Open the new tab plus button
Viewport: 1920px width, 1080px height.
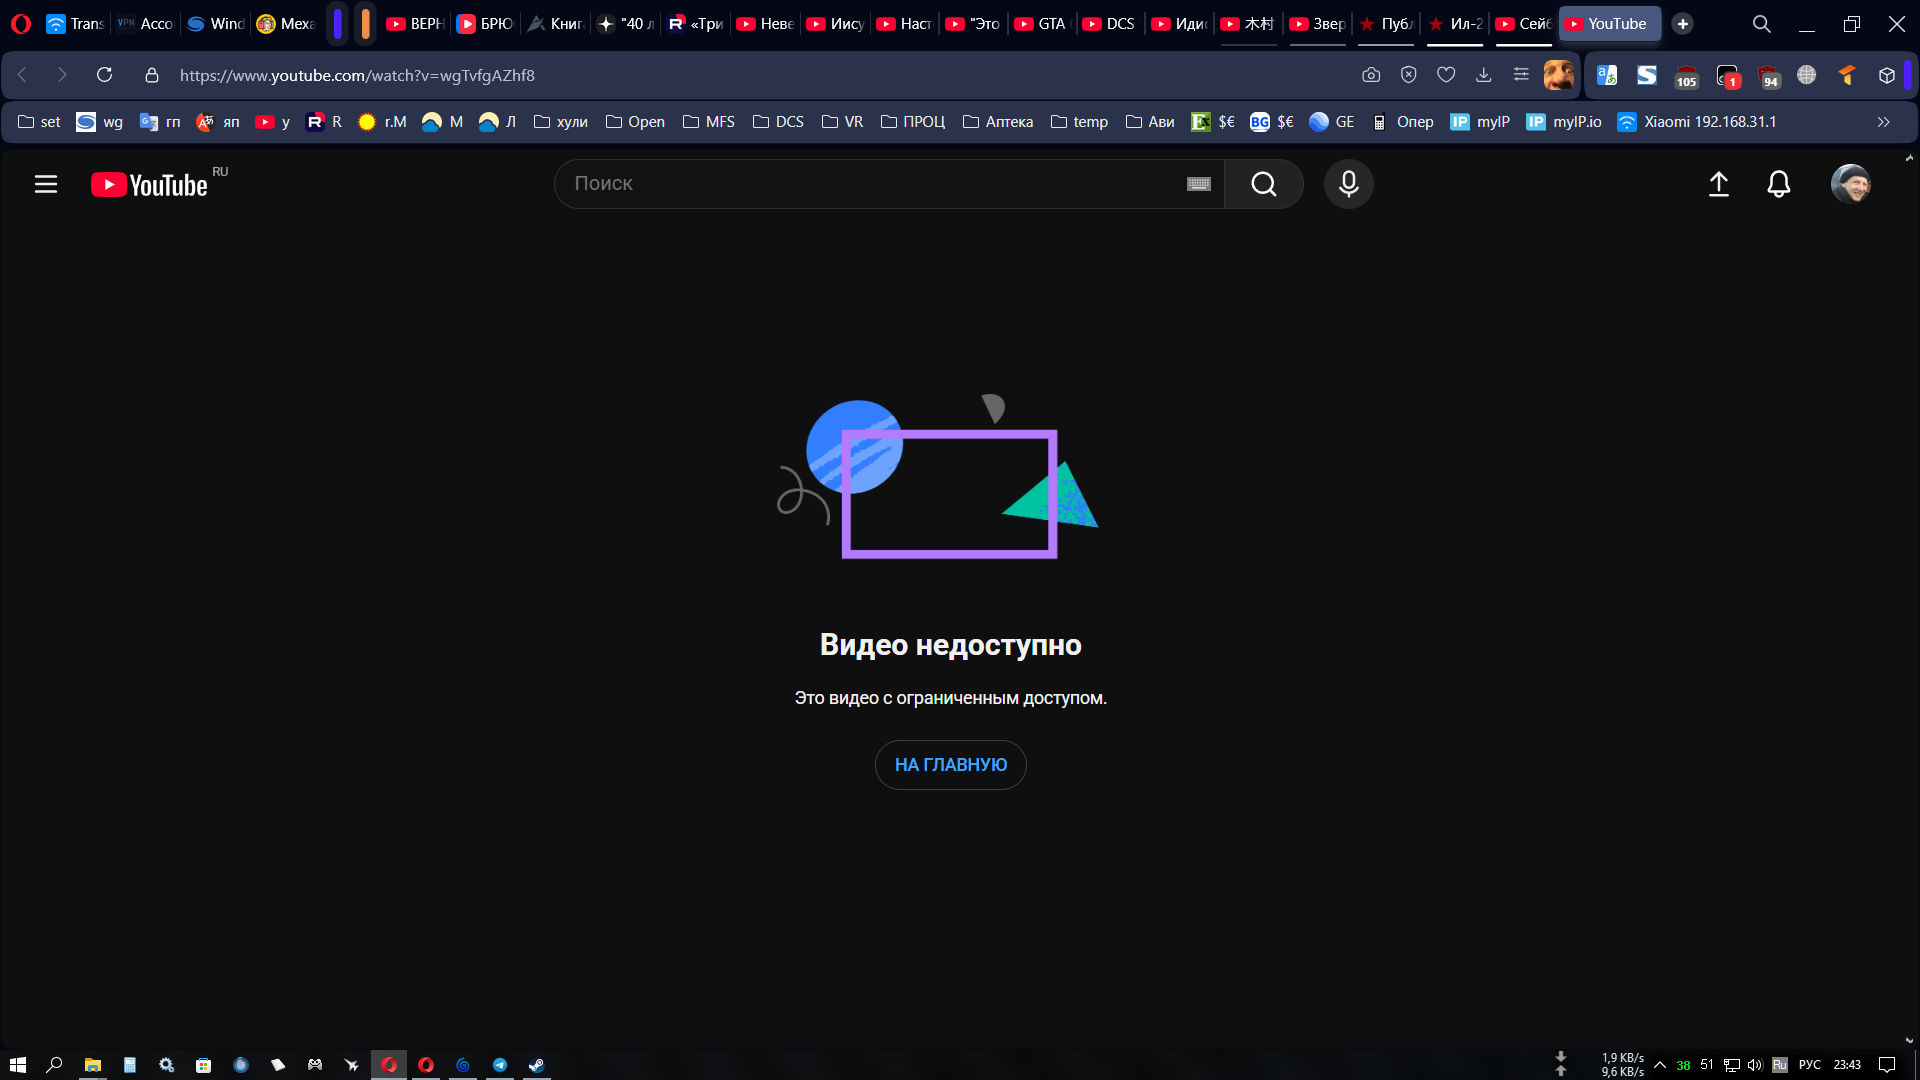pyautogui.click(x=1683, y=24)
